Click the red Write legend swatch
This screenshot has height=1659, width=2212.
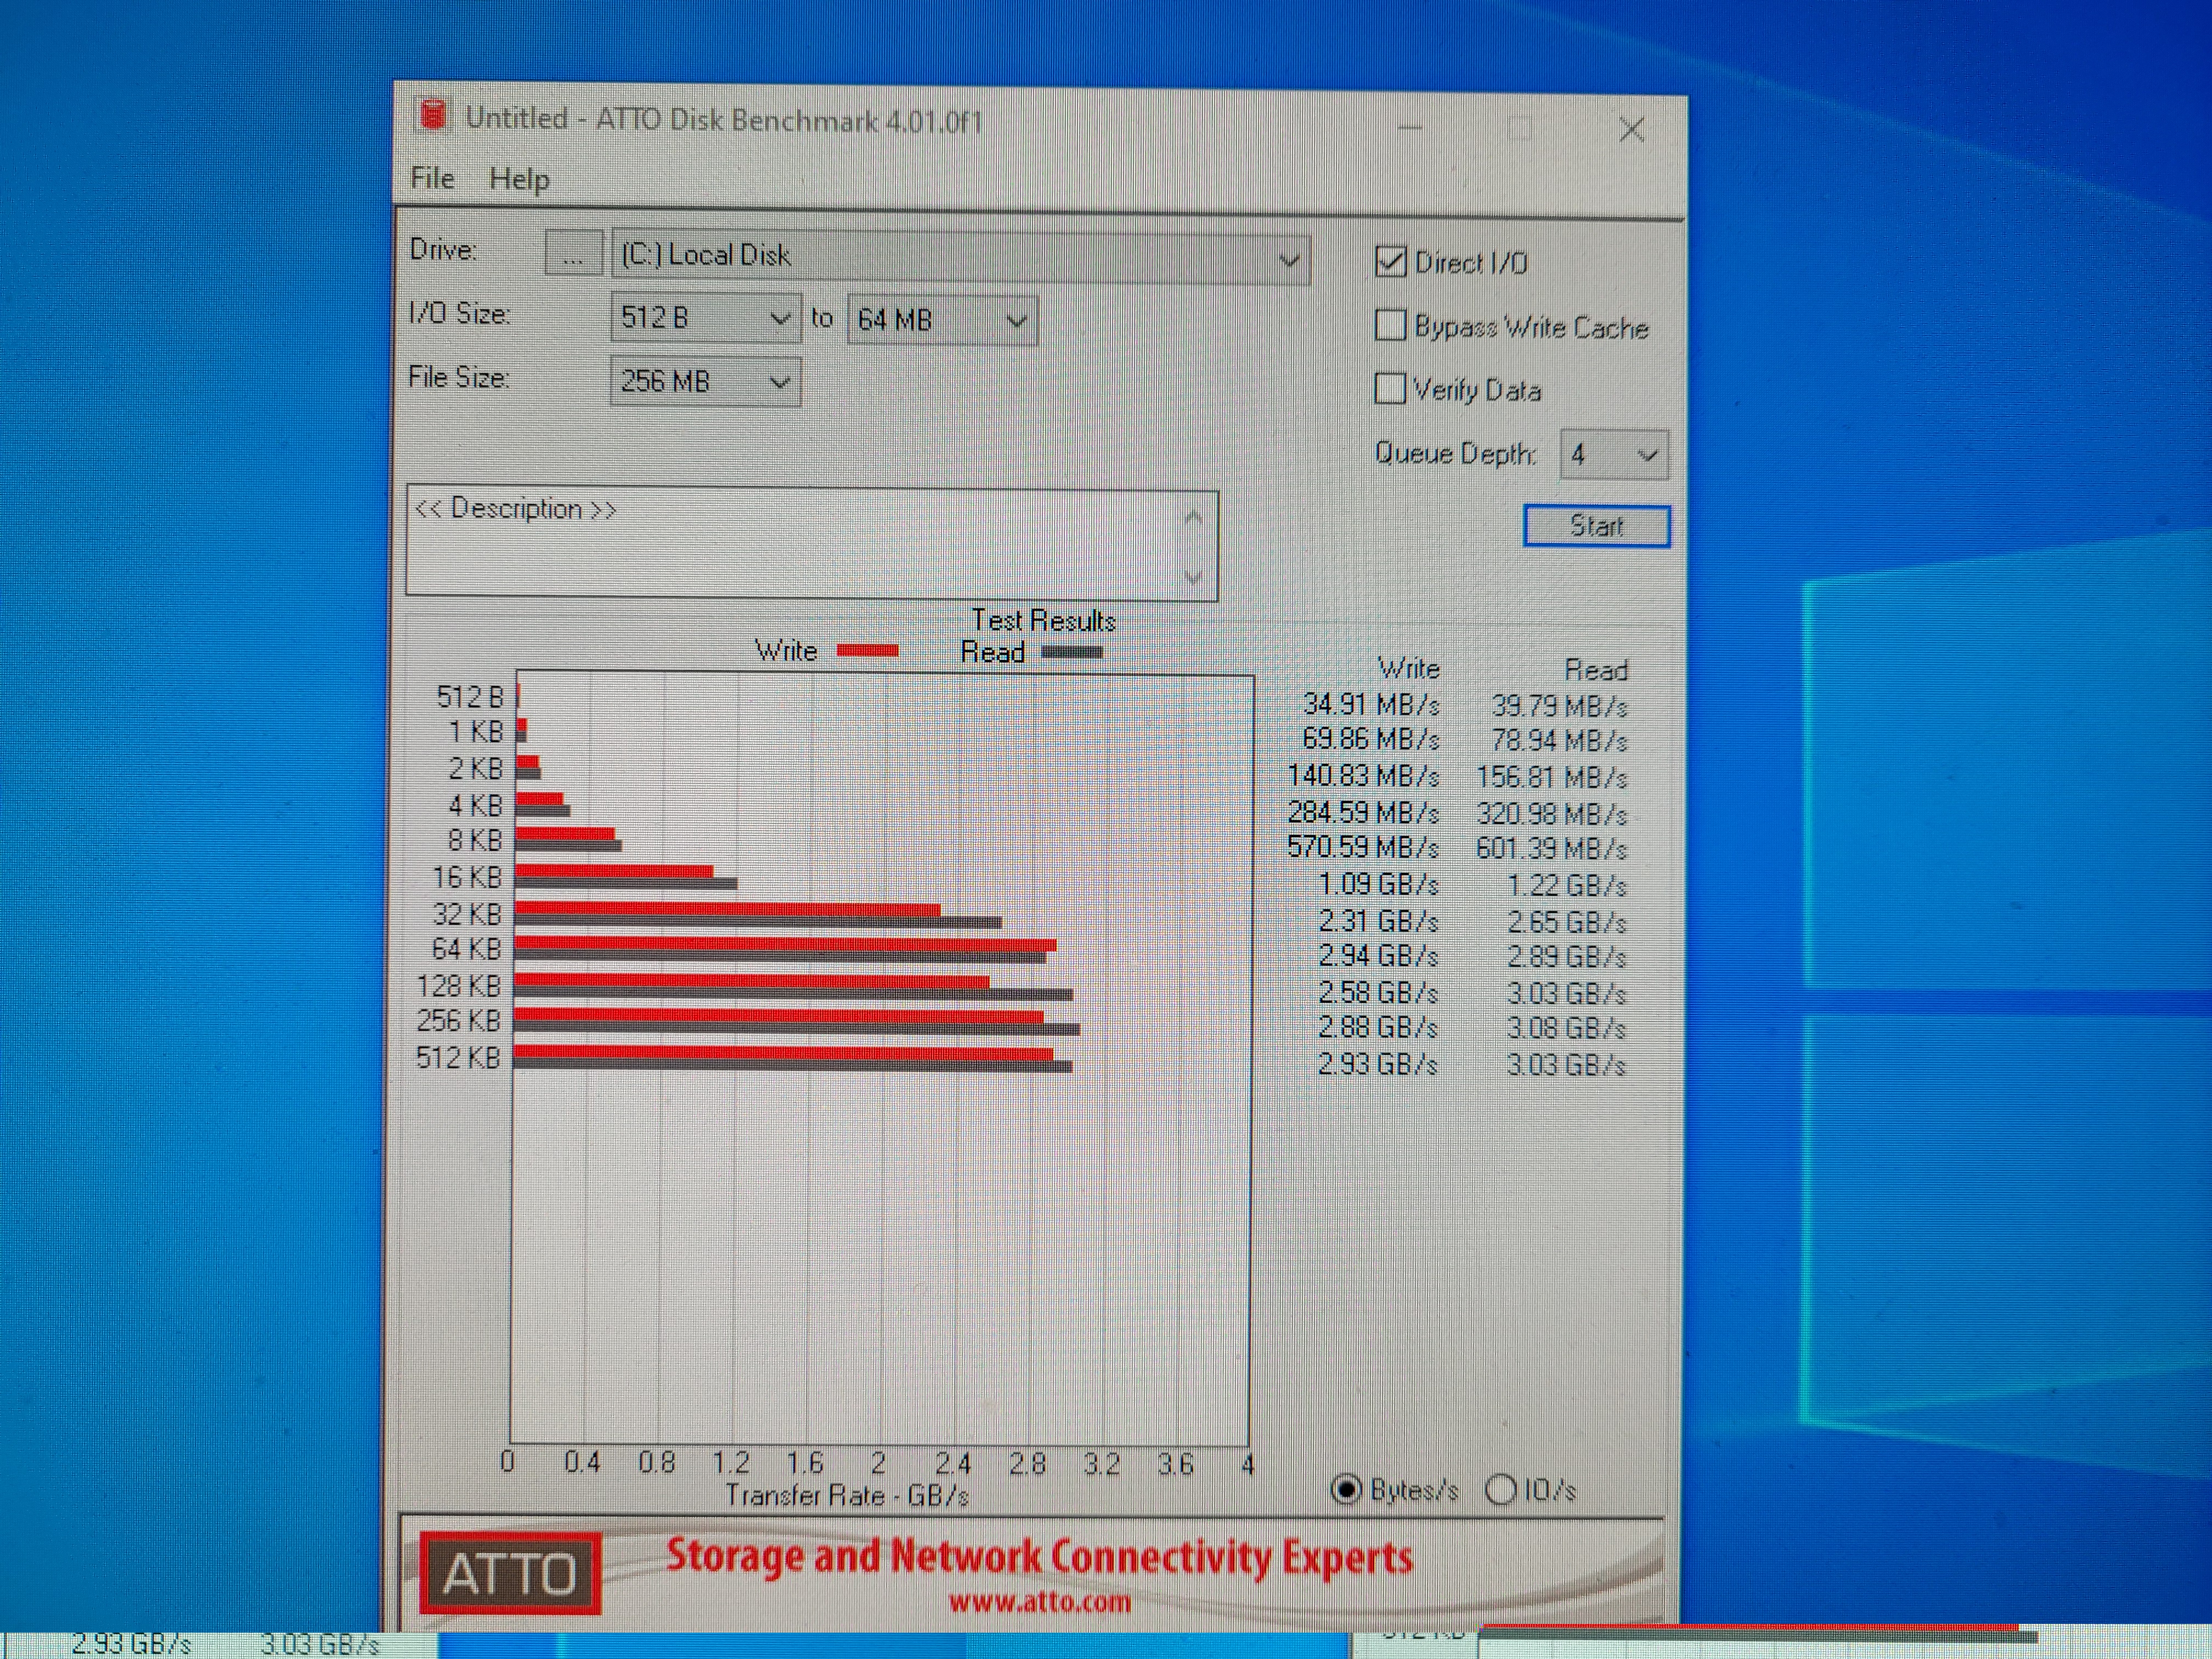[x=867, y=651]
